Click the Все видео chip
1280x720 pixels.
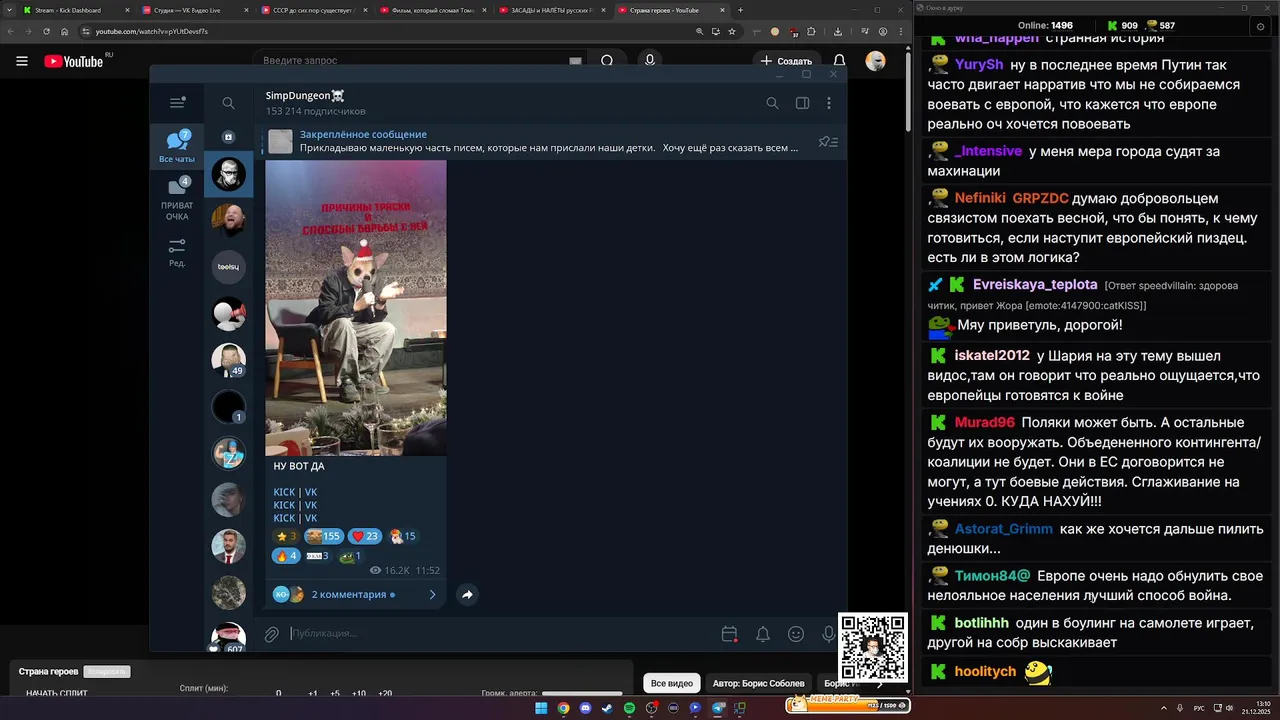[x=672, y=683]
